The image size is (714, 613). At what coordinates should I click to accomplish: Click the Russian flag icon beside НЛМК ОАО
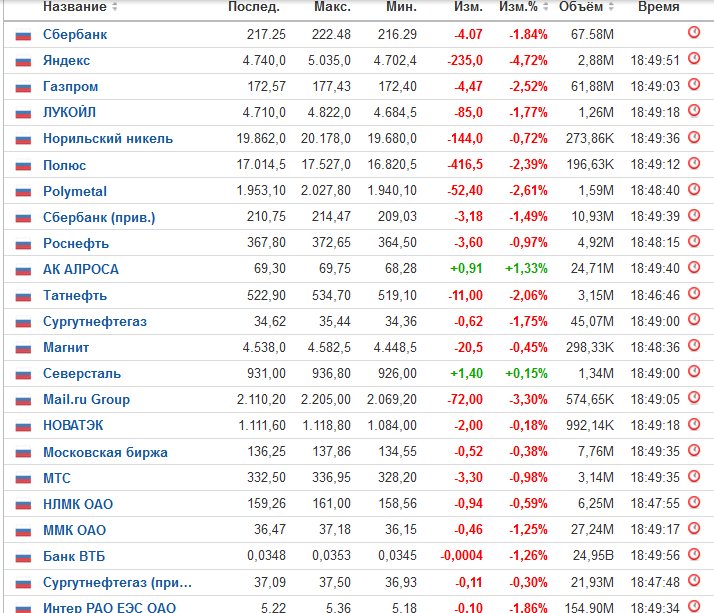tap(23, 505)
